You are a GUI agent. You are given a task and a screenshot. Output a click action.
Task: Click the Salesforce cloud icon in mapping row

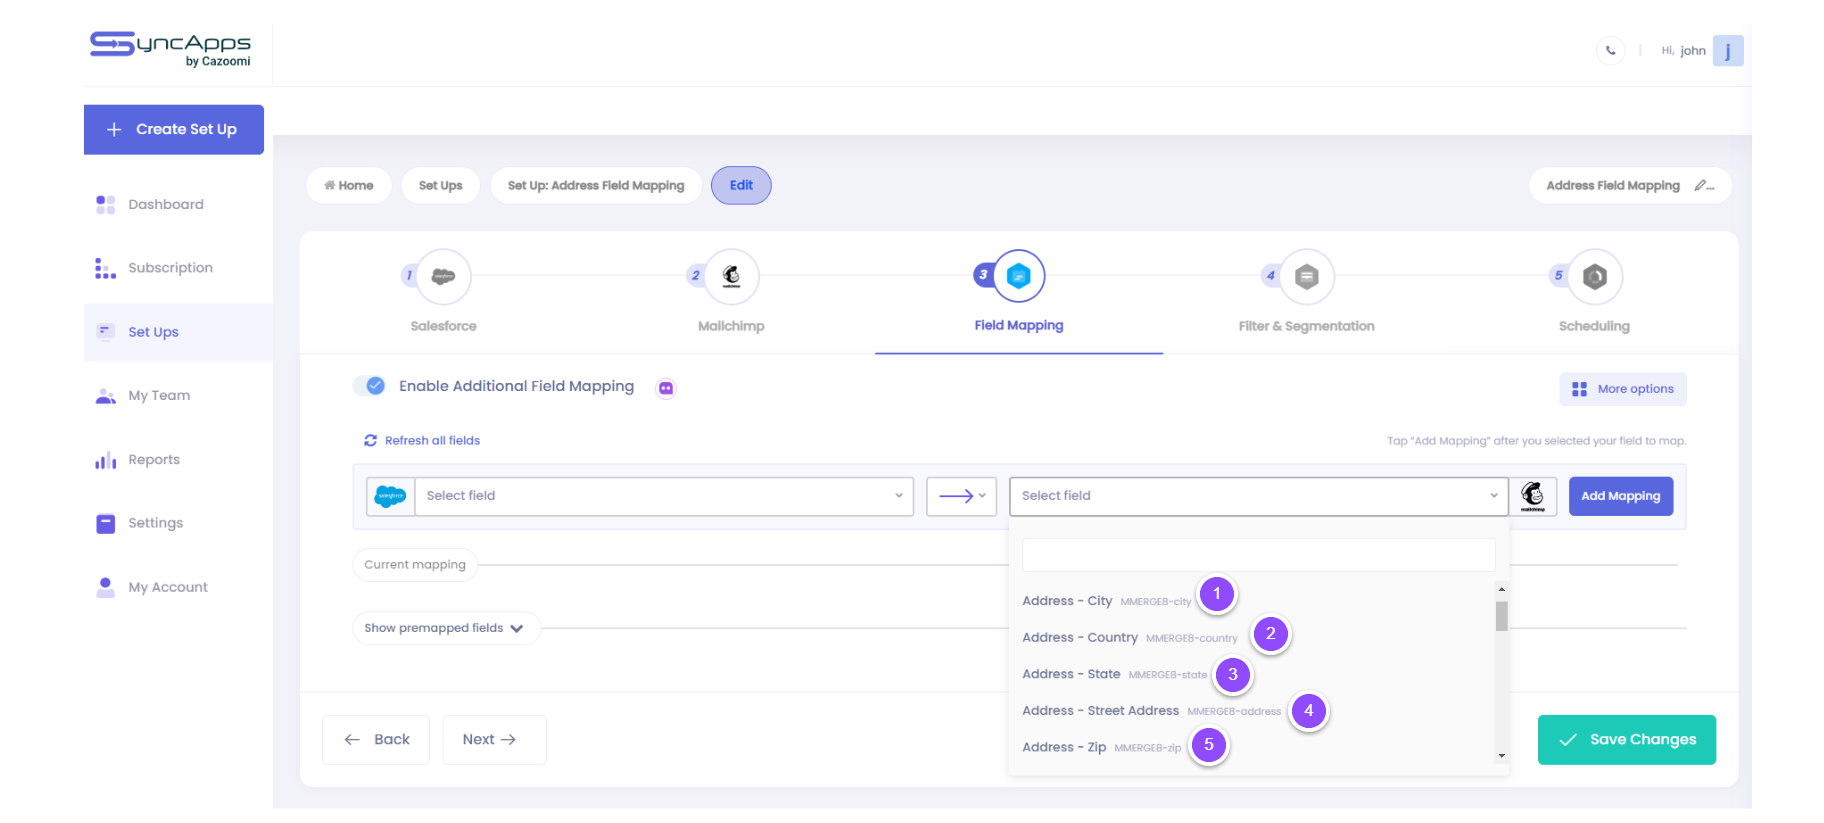390,496
